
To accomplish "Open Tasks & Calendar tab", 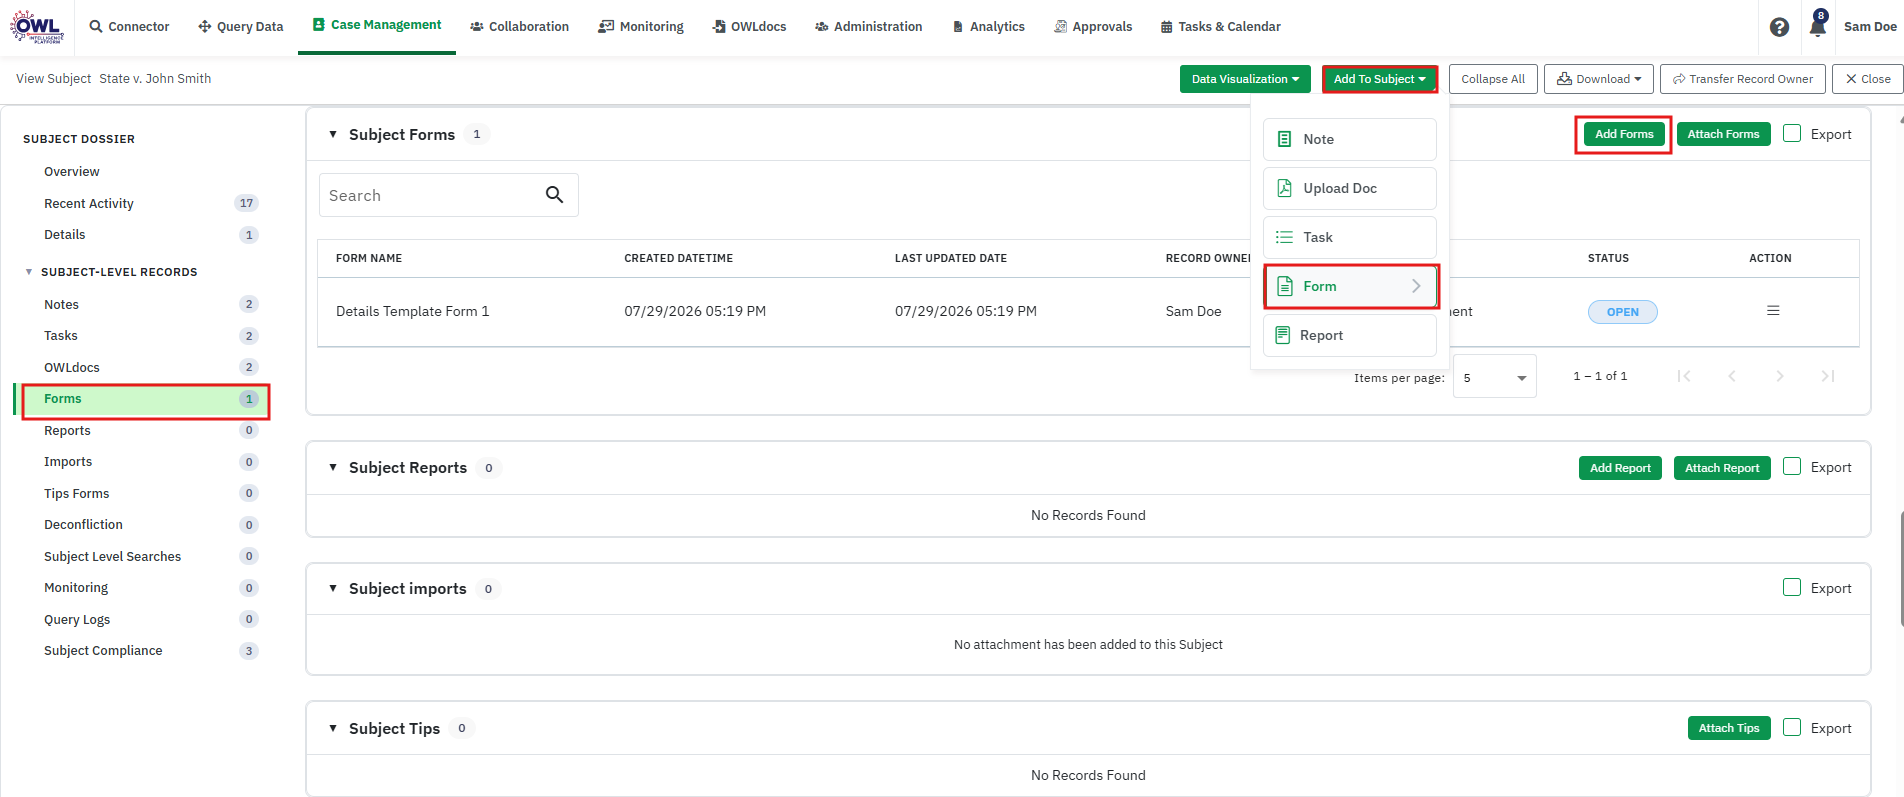I will tap(1220, 27).
